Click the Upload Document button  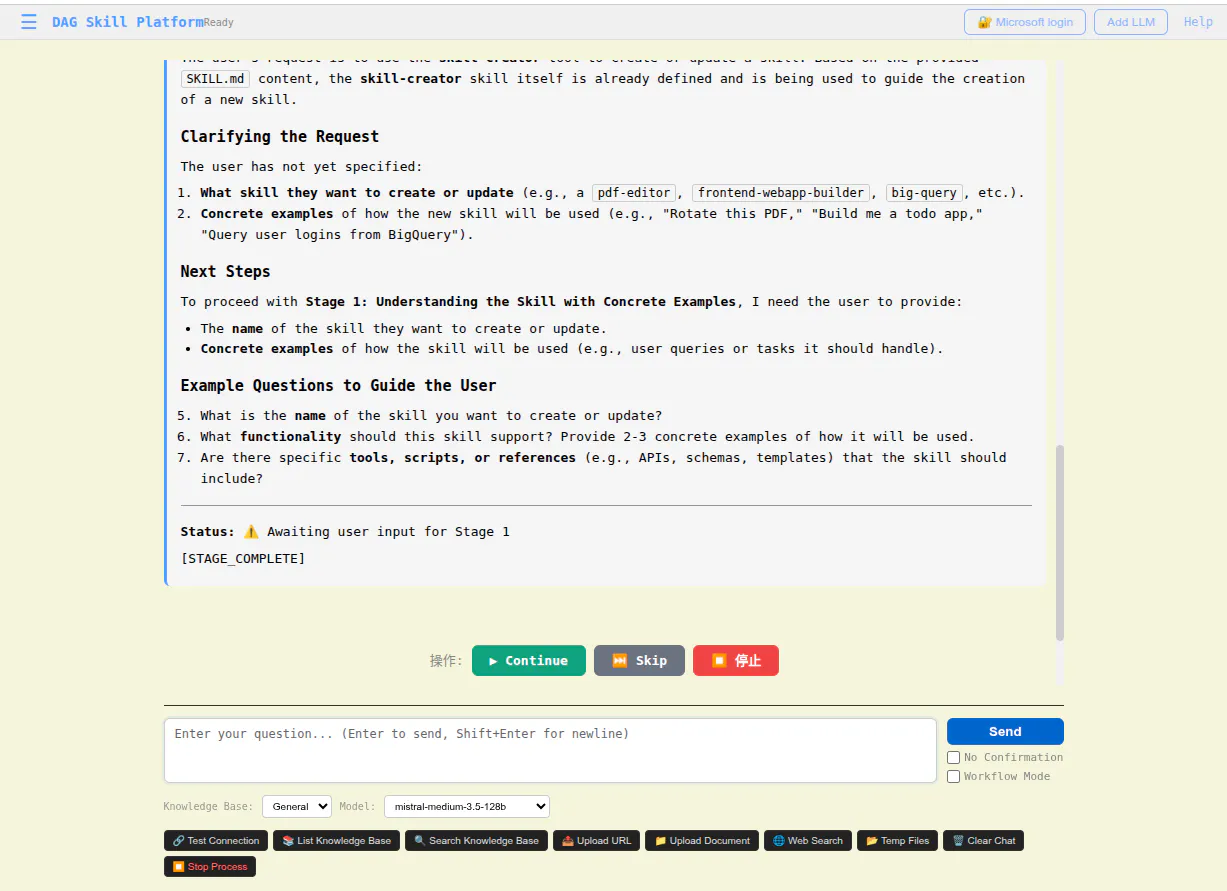click(x=702, y=840)
